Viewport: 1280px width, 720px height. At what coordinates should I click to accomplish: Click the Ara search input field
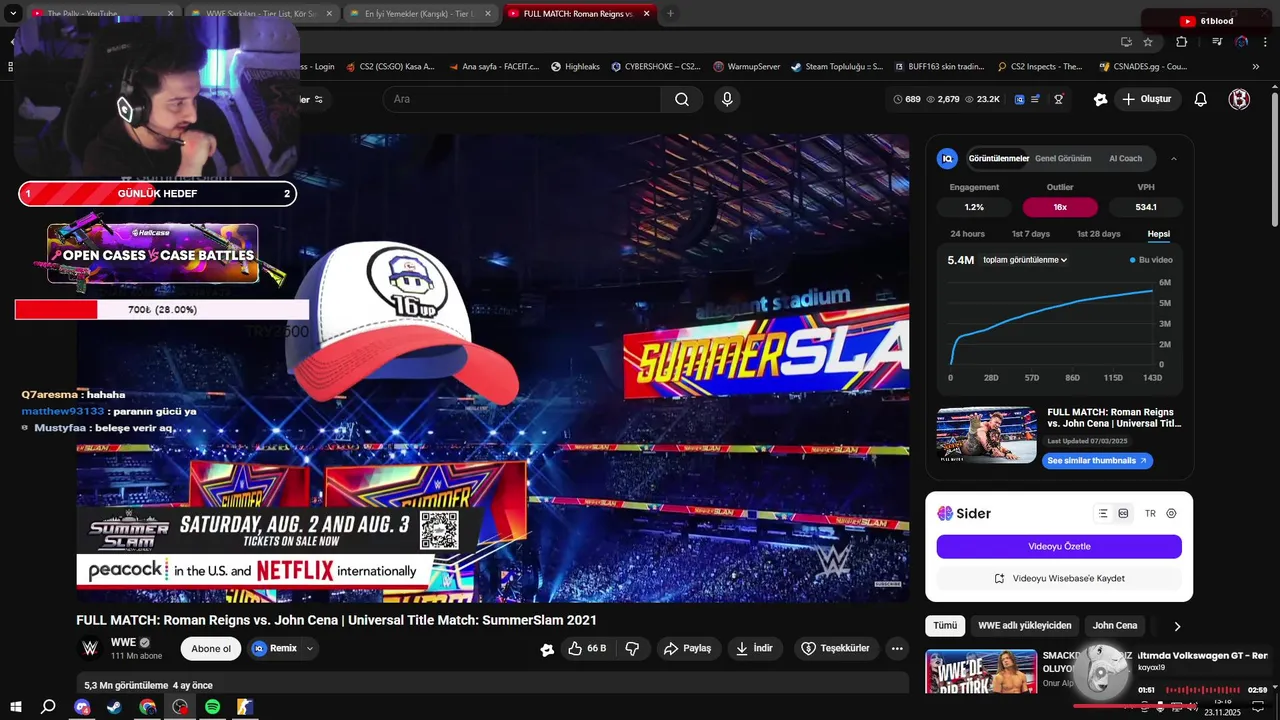click(x=521, y=99)
